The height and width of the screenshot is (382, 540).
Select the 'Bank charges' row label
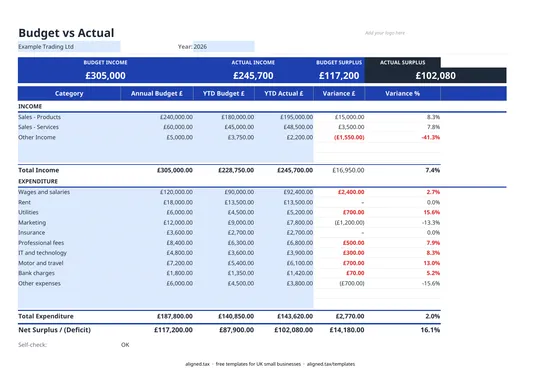(37, 273)
